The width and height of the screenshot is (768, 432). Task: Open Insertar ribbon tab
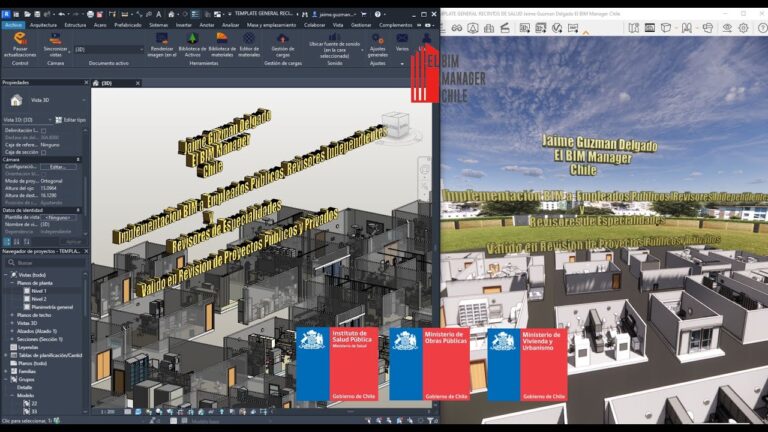click(x=184, y=25)
